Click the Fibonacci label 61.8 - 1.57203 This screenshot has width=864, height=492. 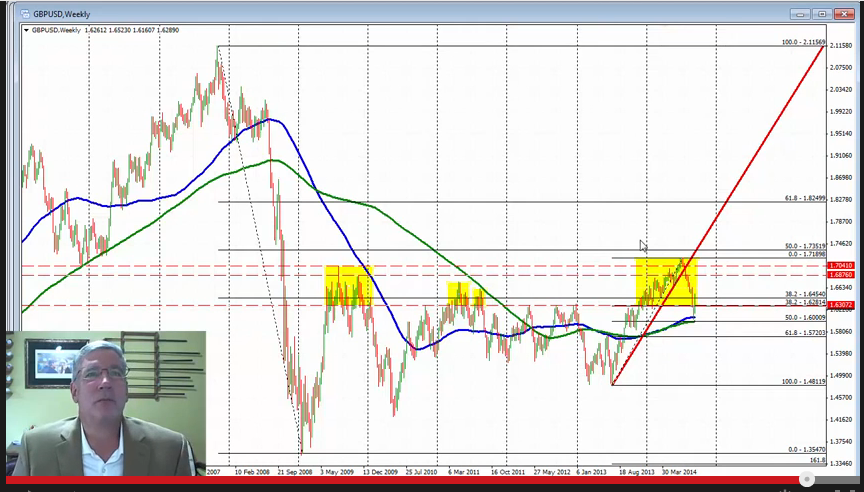tap(805, 333)
